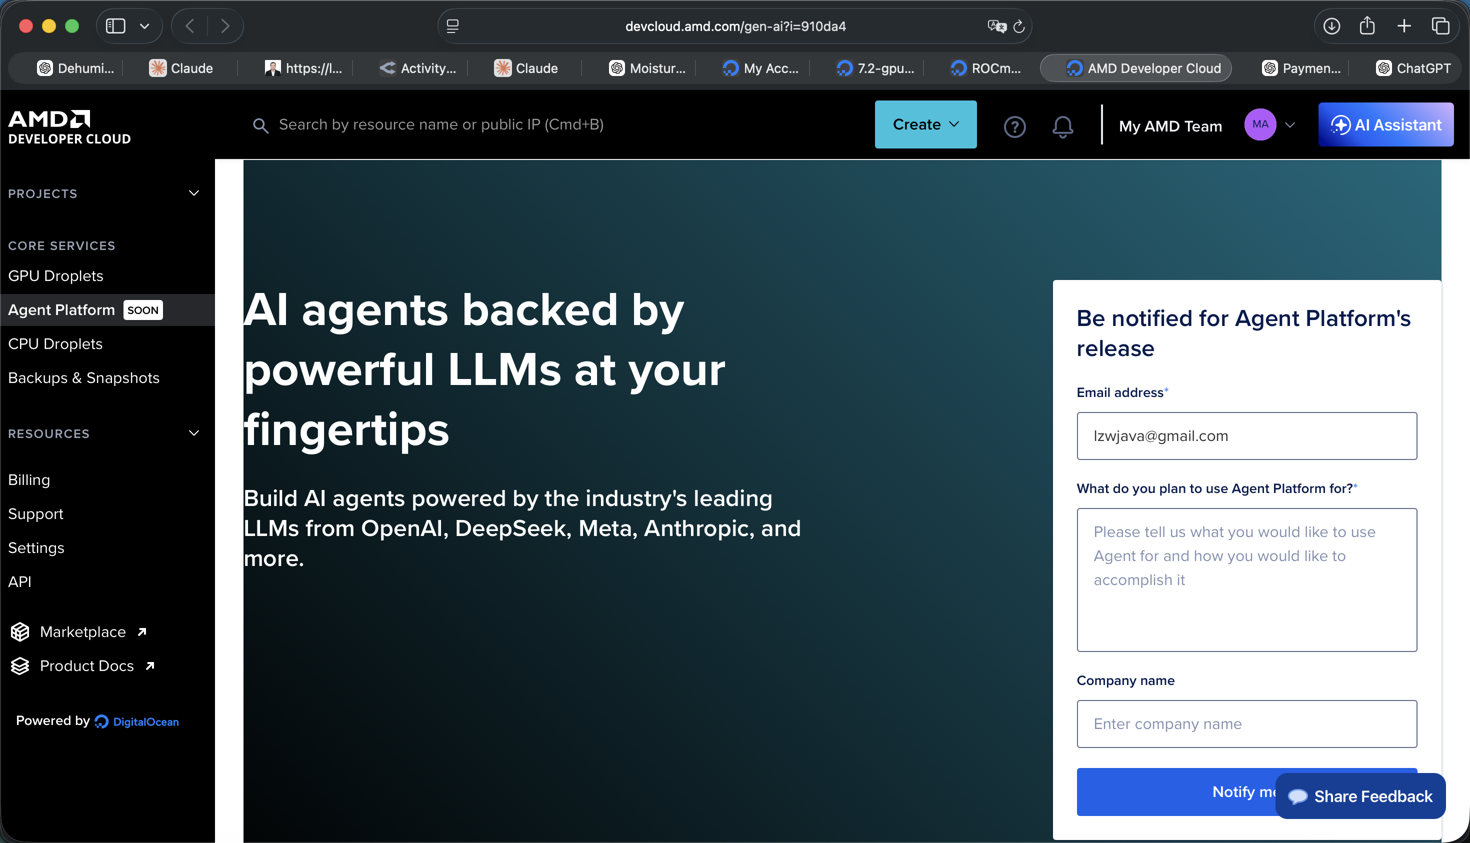Screen dimensions: 1470x843
Task: Open CPU Droplets in the sidebar
Action: (x=55, y=344)
